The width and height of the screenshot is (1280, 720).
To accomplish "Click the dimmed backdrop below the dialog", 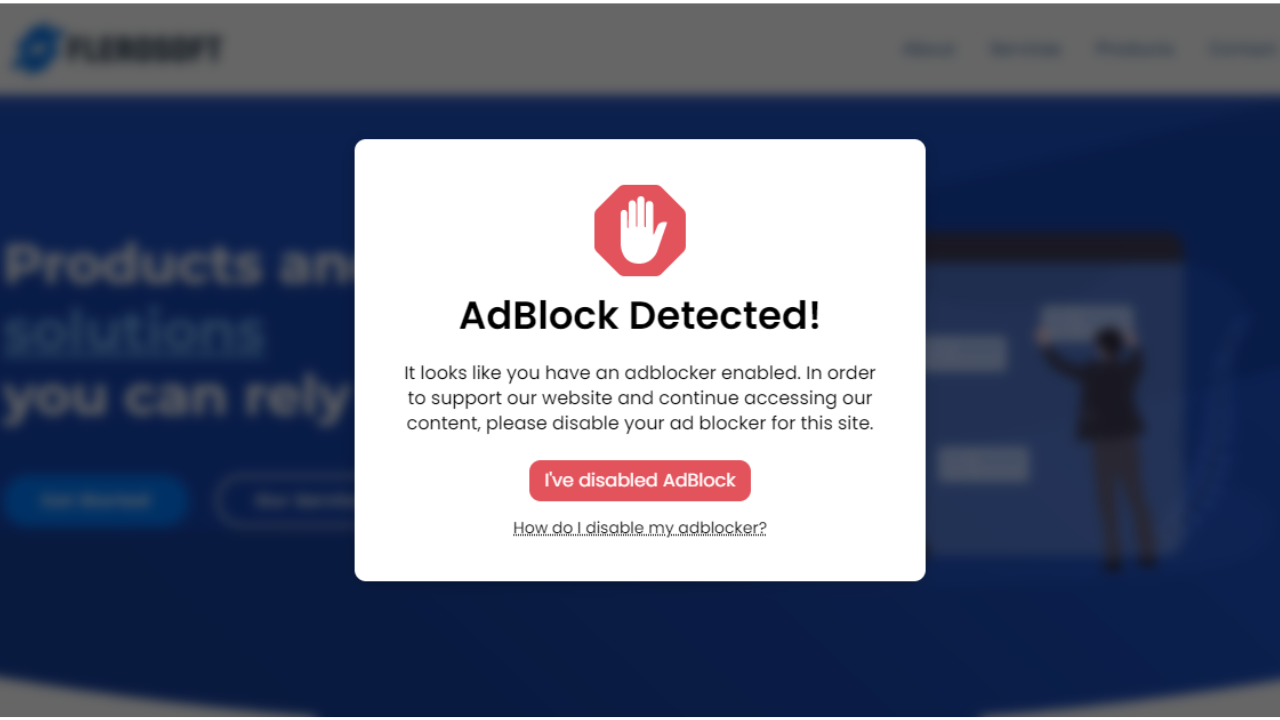I will click(x=640, y=650).
